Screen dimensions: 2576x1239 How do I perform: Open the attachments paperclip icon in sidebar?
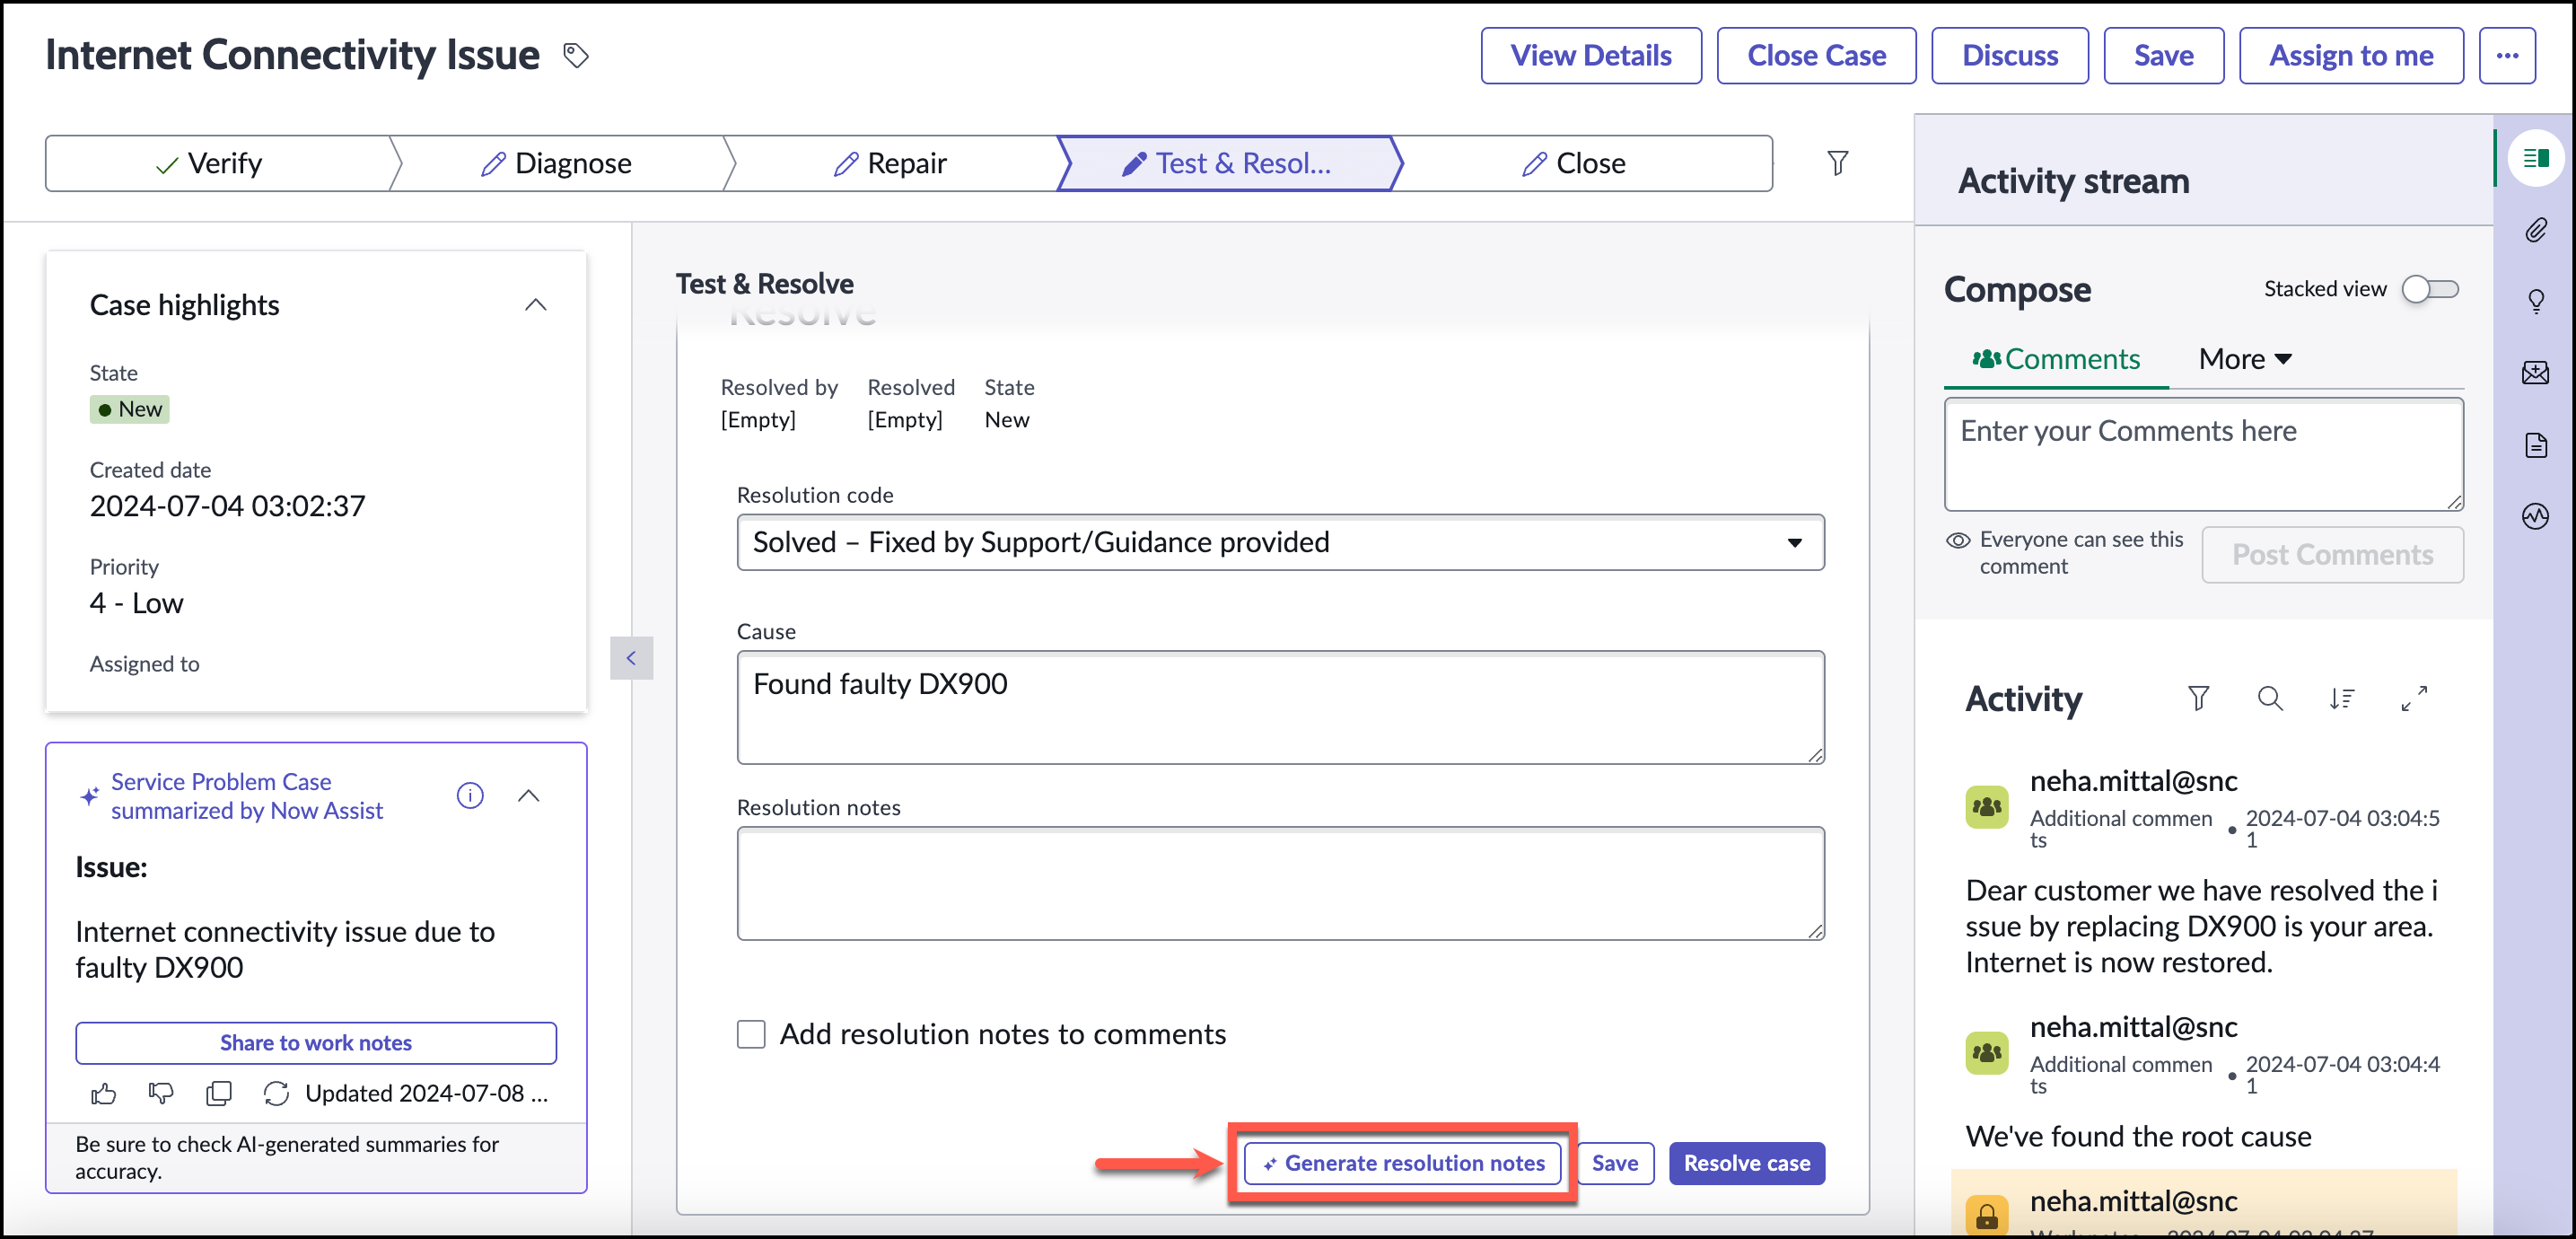(x=2535, y=230)
